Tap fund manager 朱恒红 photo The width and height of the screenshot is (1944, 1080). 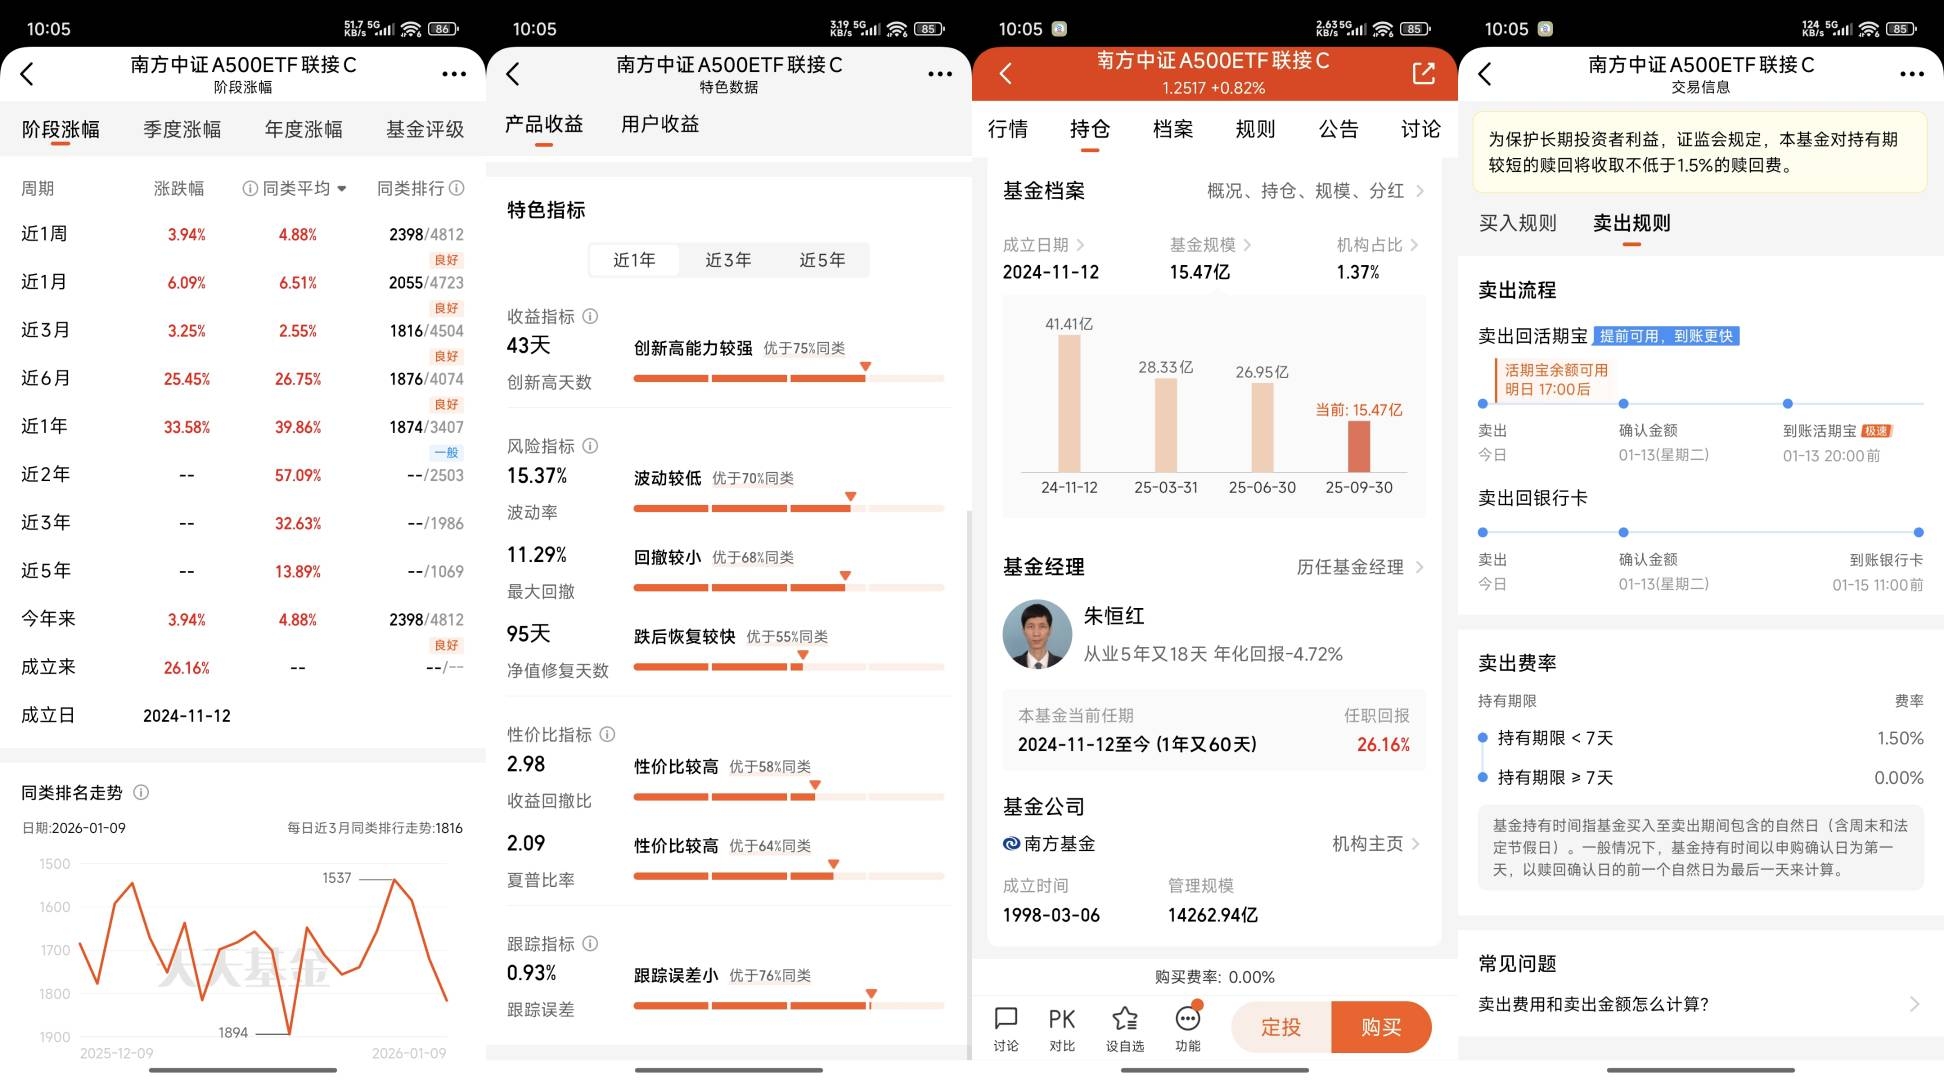[x=1037, y=634]
